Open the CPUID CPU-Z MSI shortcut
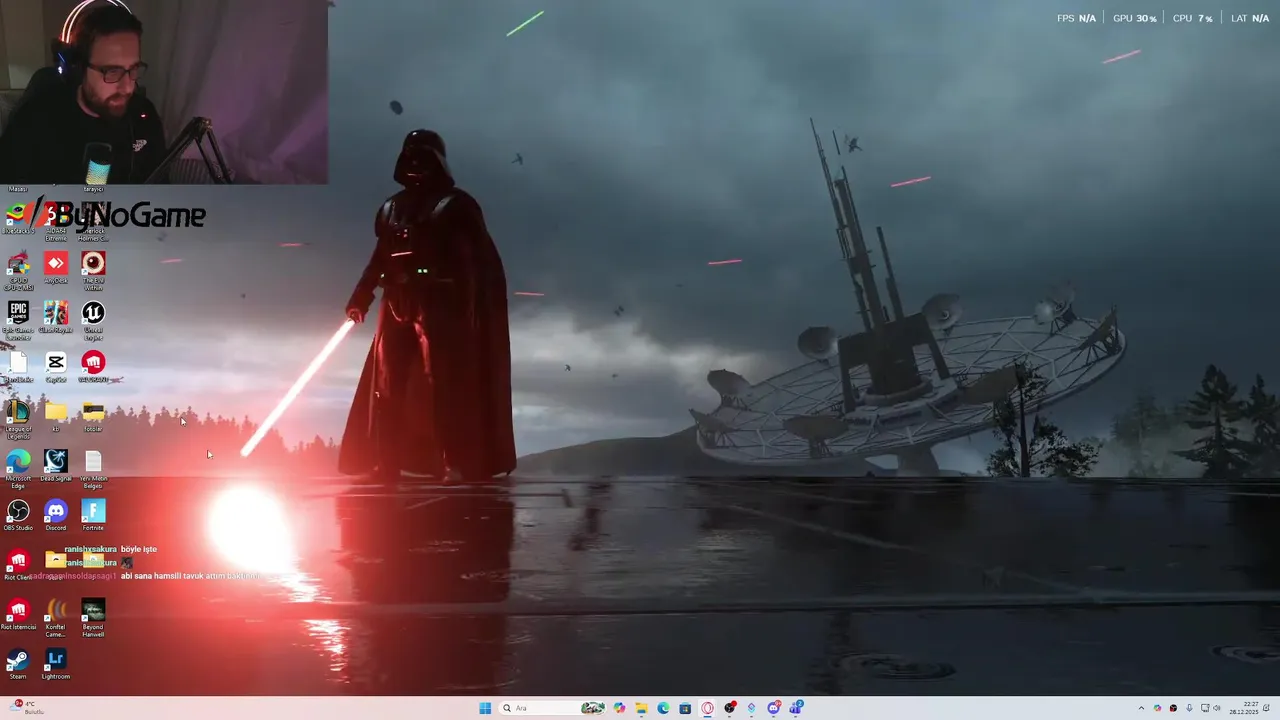Viewport: 1280px width, 720px height. pyautogui.click(x=18, y=271)
